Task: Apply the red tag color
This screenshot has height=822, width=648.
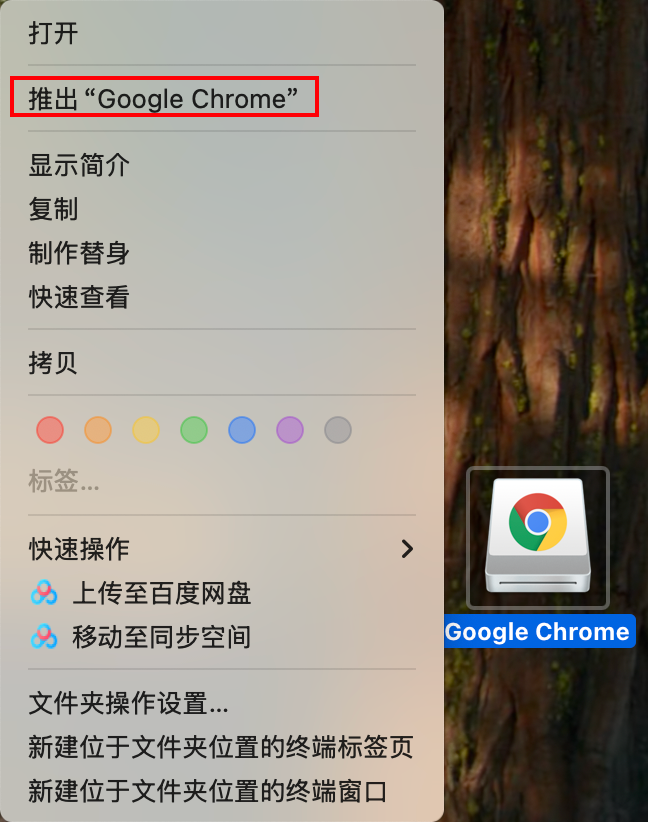Action: tap(50, 430)
